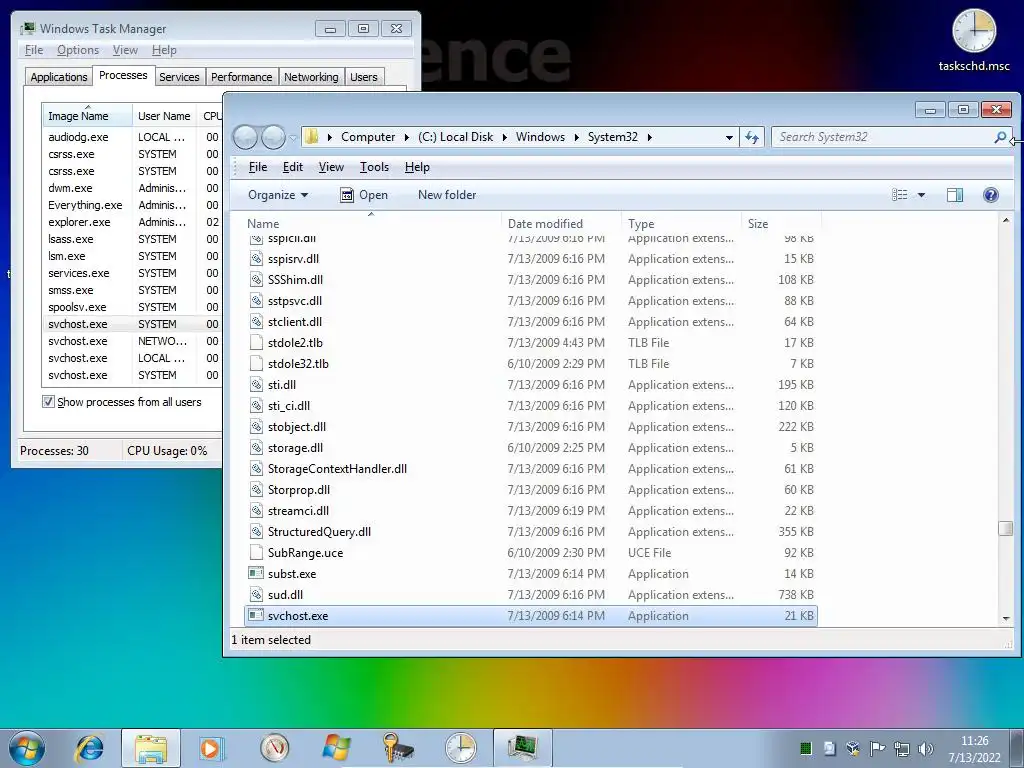Screen dimensions: 1024x768
Task: Select the explorer.exe process row
Action: tap(132, 222)
